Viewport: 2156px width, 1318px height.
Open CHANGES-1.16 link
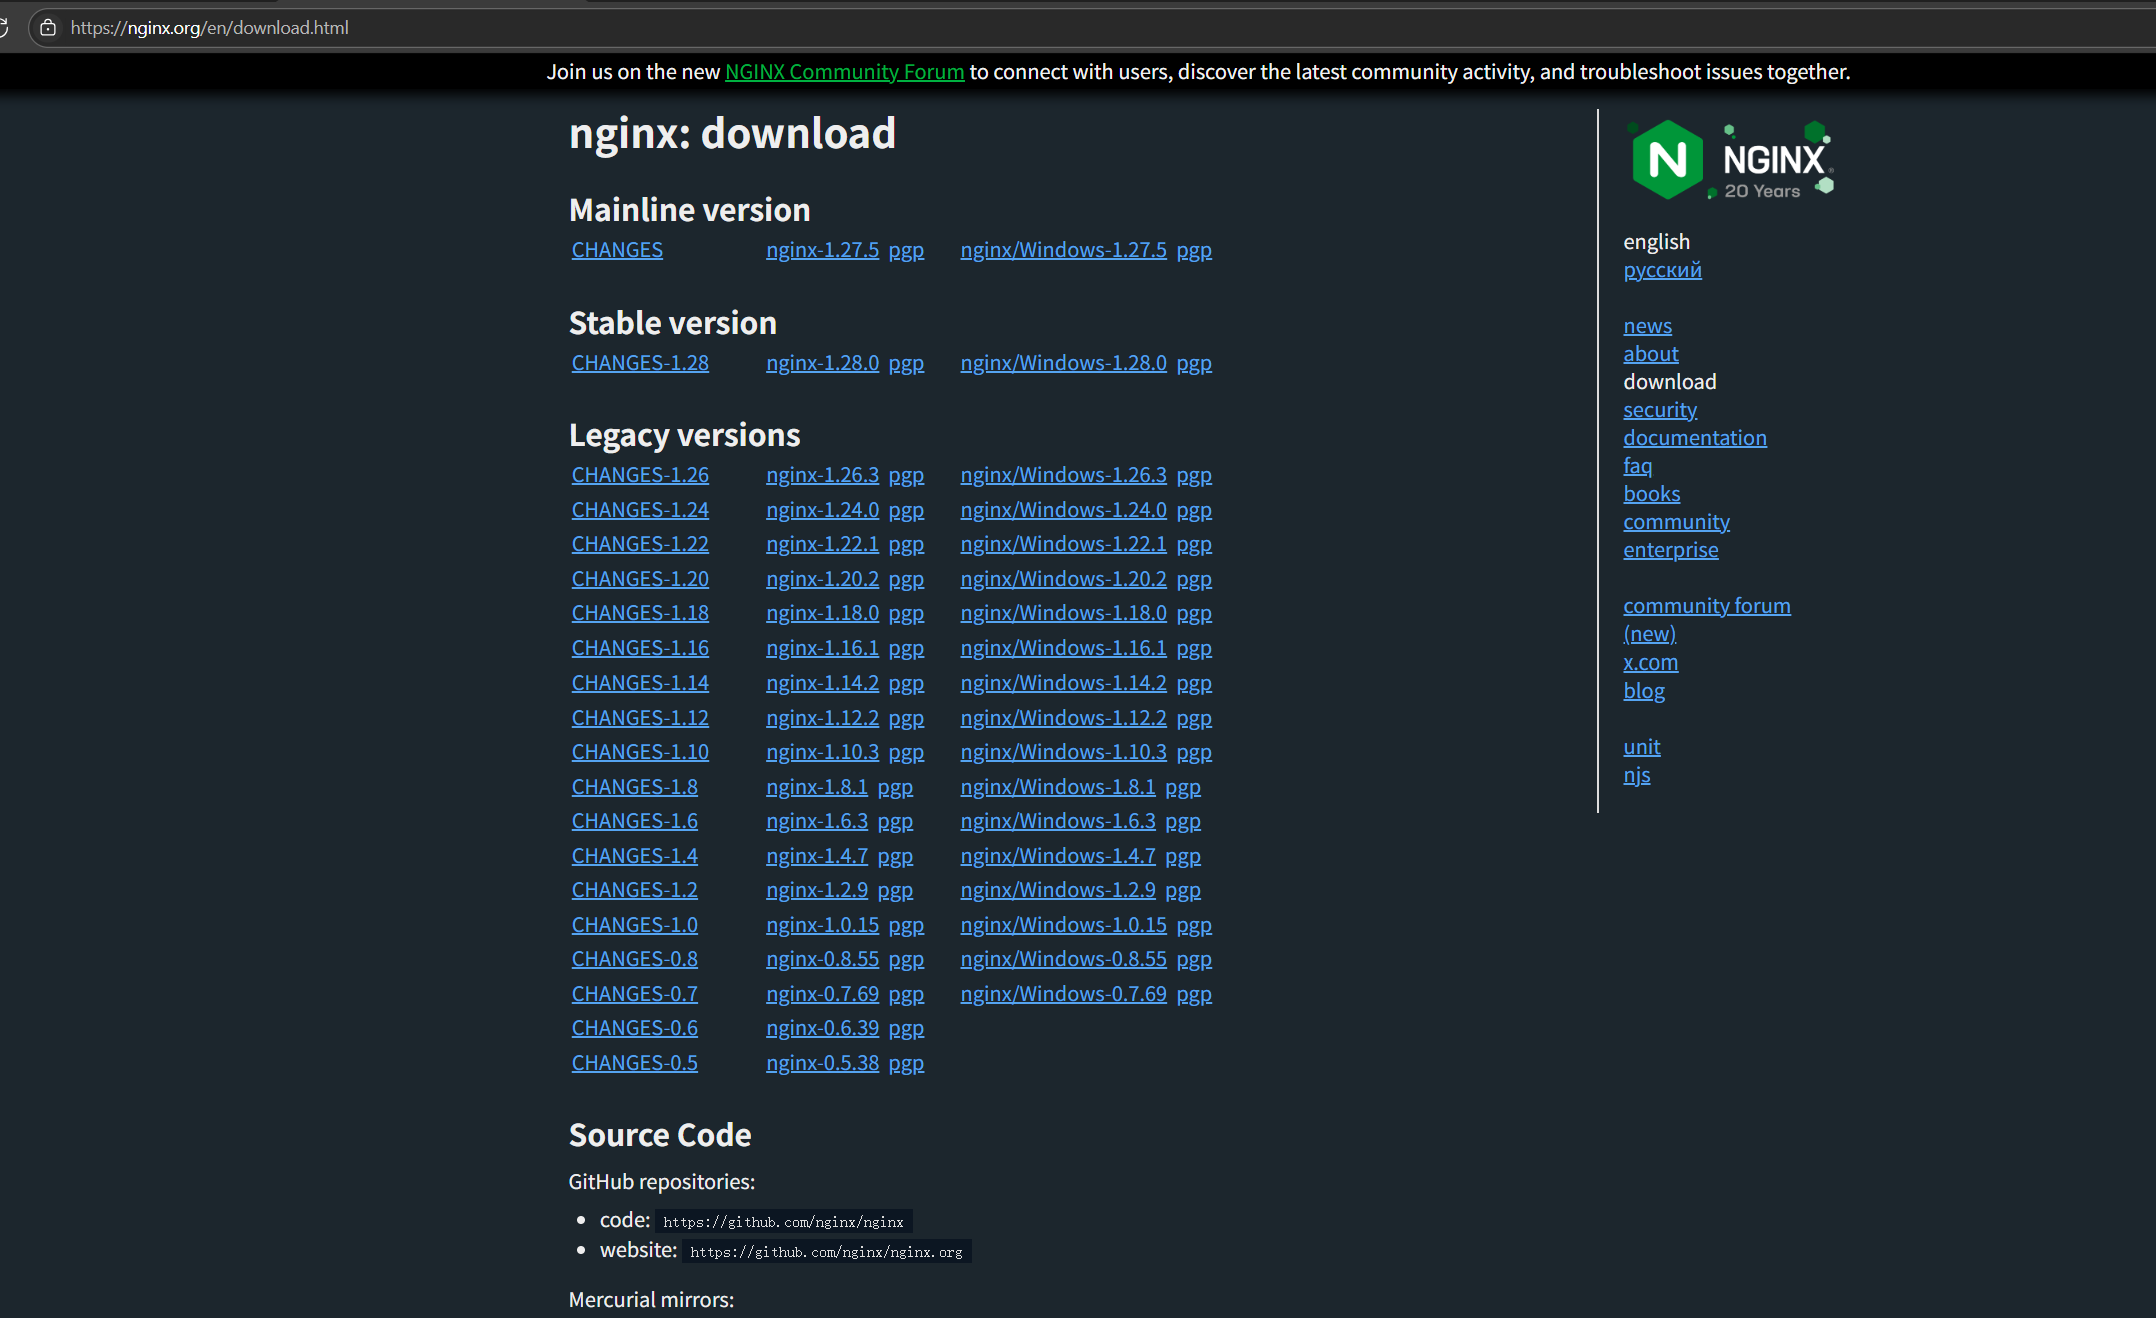pyautogui.click(x=640, y=648)
